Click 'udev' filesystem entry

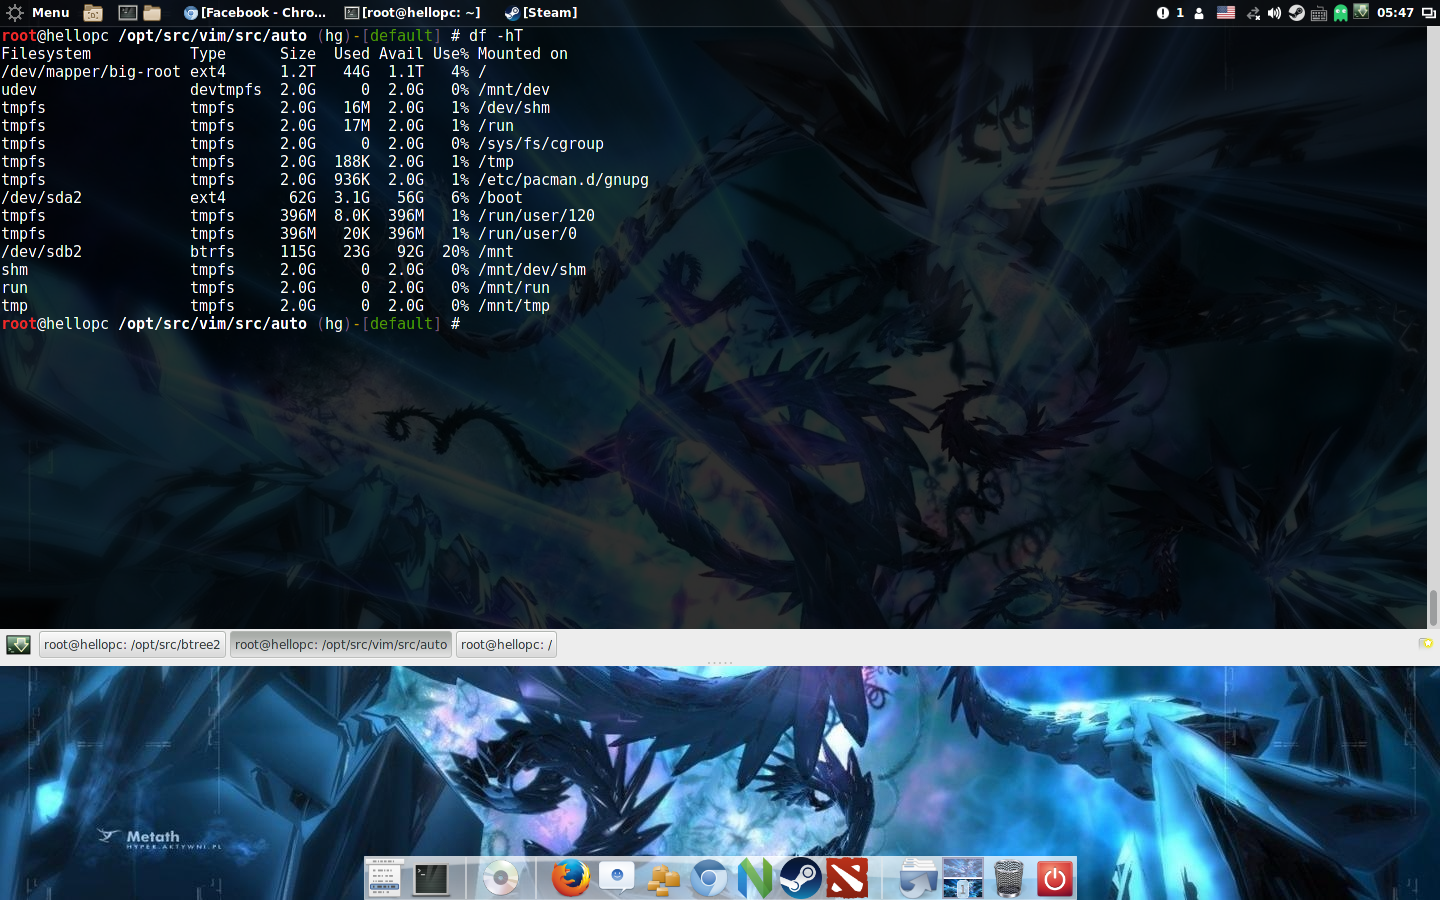pyautogui.click(x=19, y=90)
